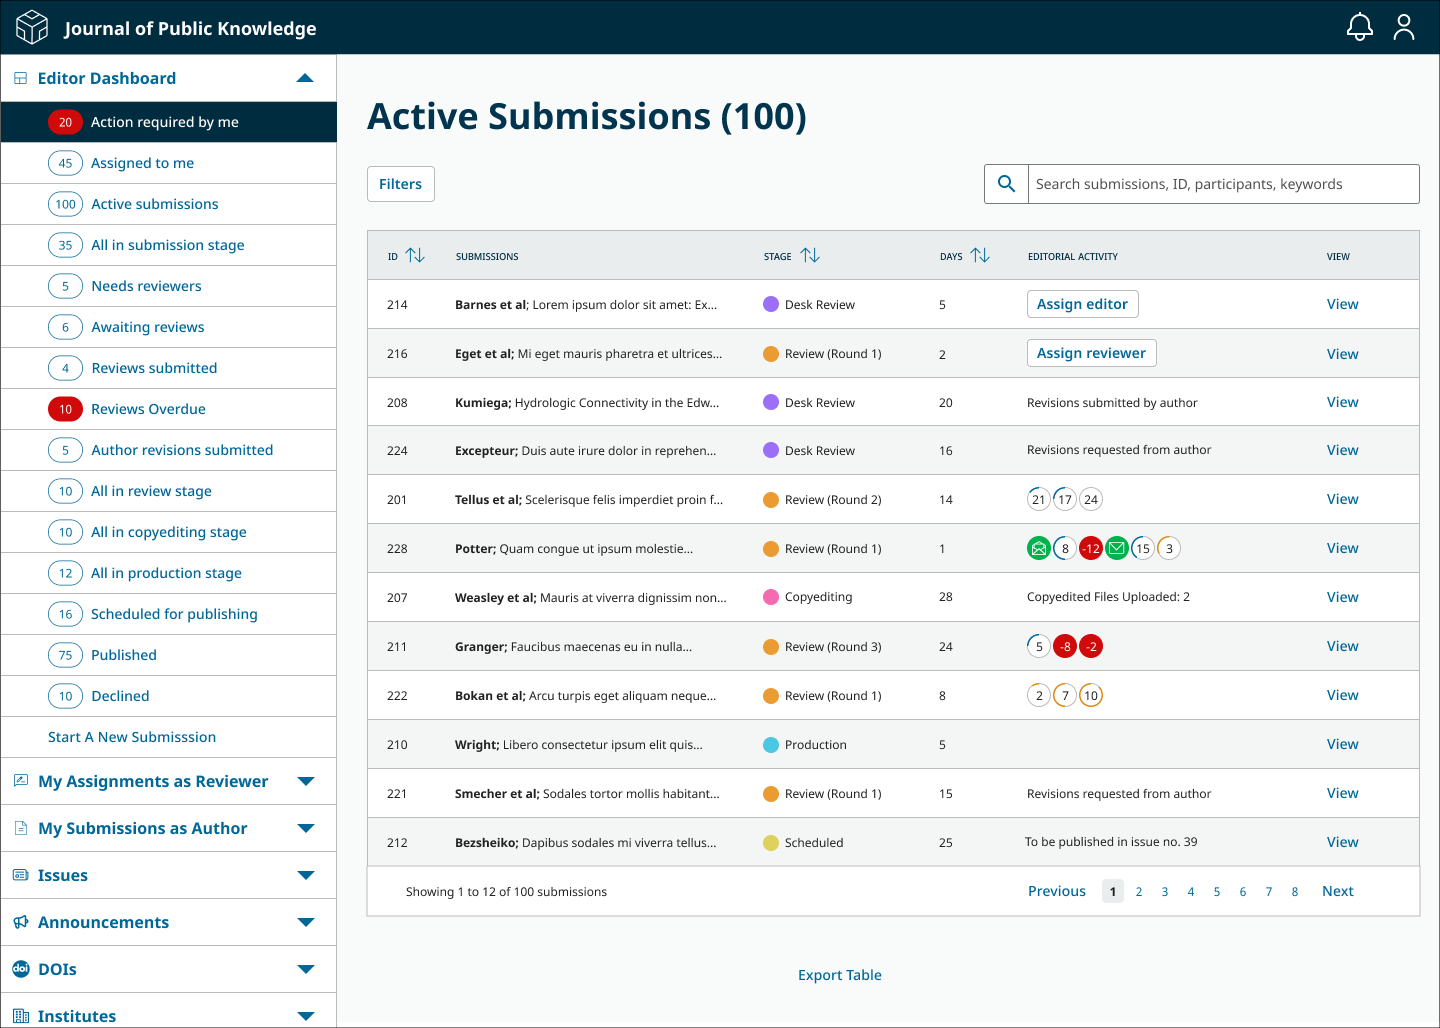Open the notifications bell icon
The image size is (1440, 1028).
click(1359, 27)
